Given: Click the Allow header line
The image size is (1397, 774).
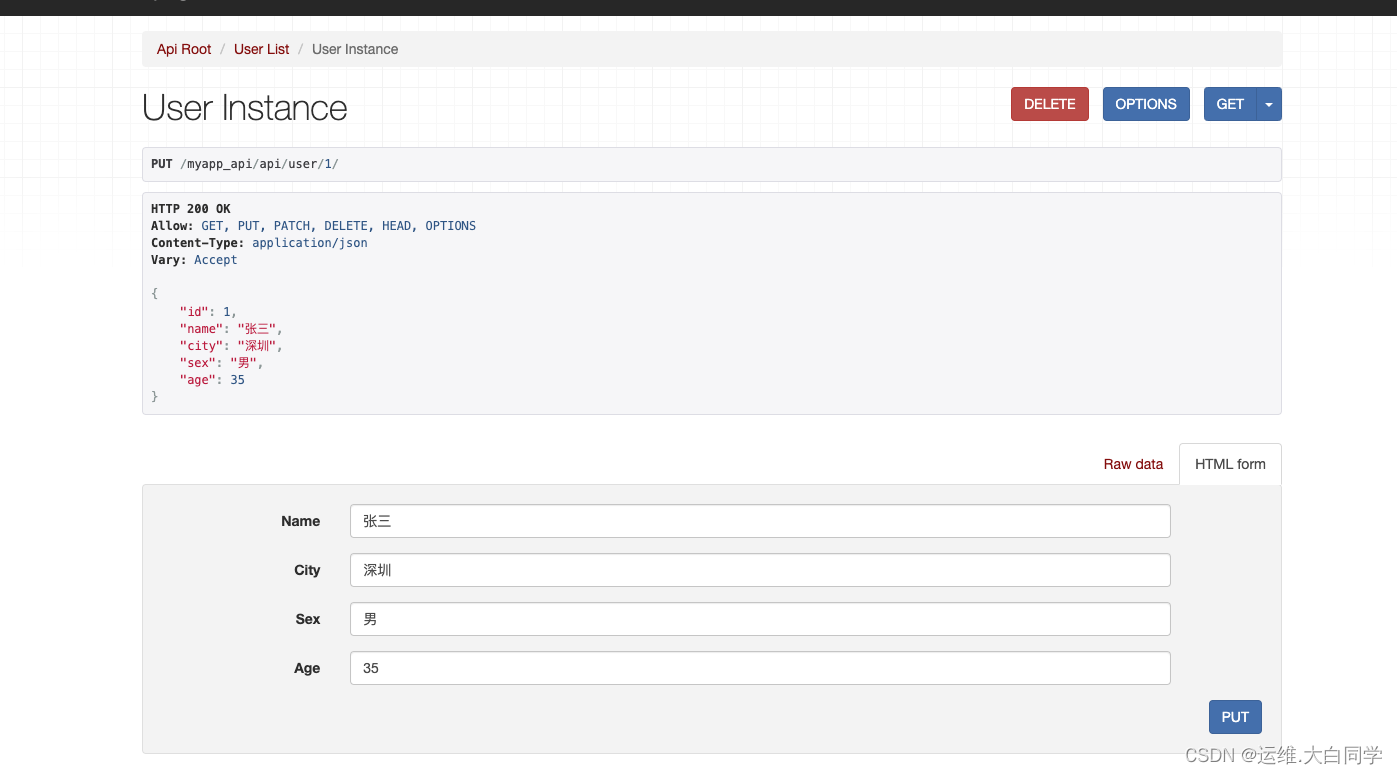Looking at the screenshot, I should click(313, 226).
